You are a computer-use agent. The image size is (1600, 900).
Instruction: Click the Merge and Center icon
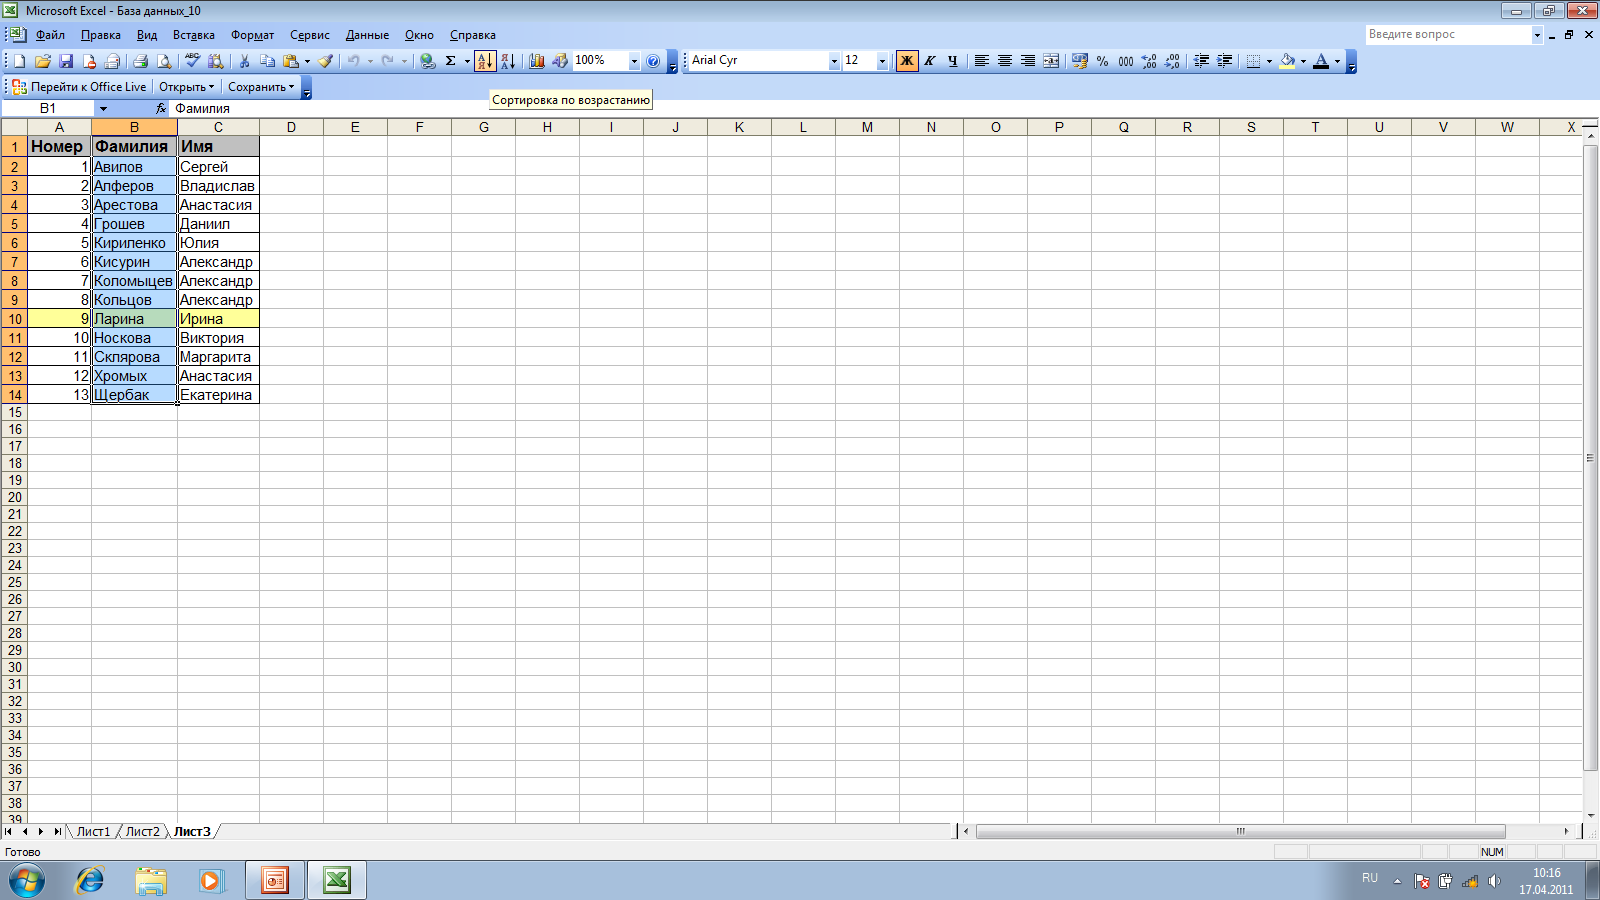click(x=1051, y=61)
